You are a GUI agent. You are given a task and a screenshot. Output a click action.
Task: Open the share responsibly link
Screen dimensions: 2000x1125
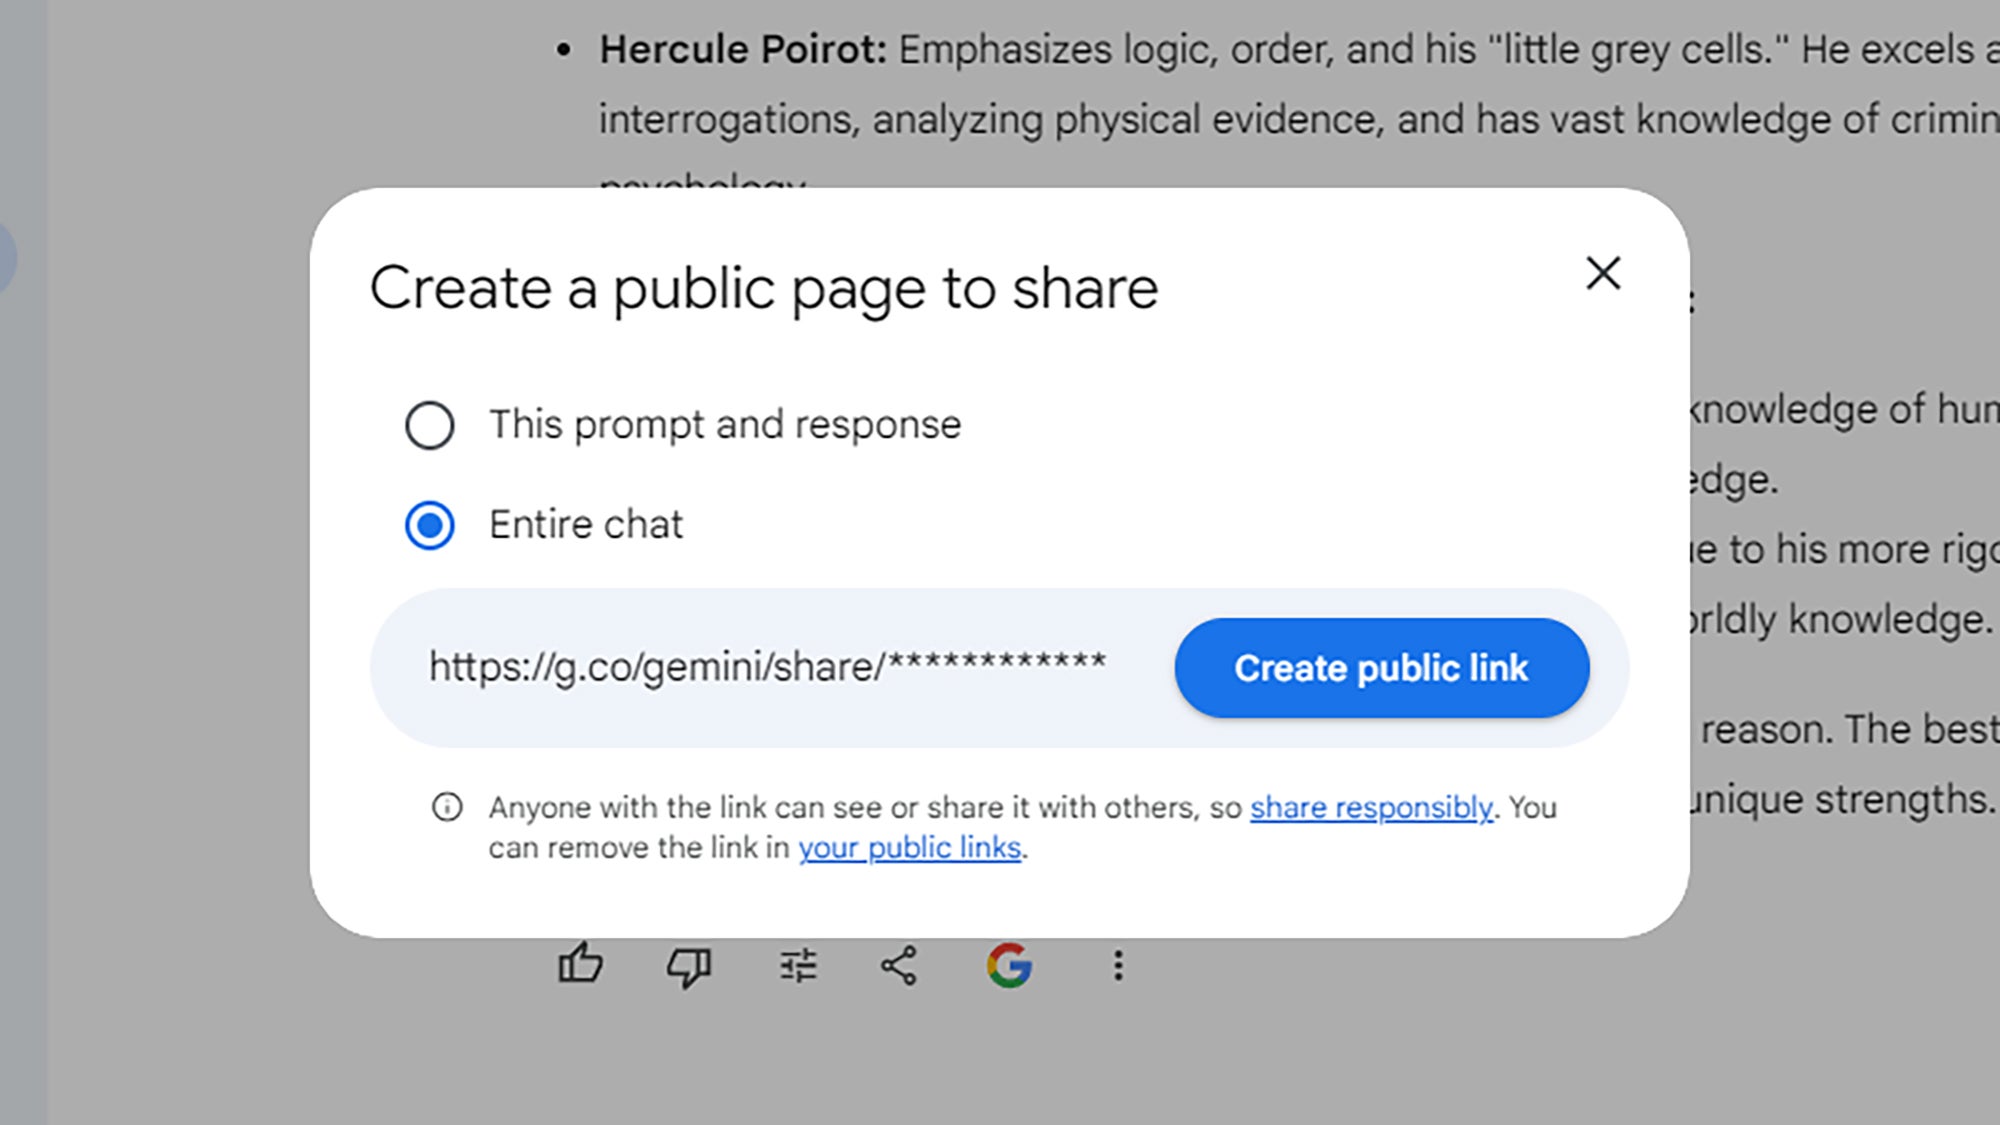[x=1371, y=807]
